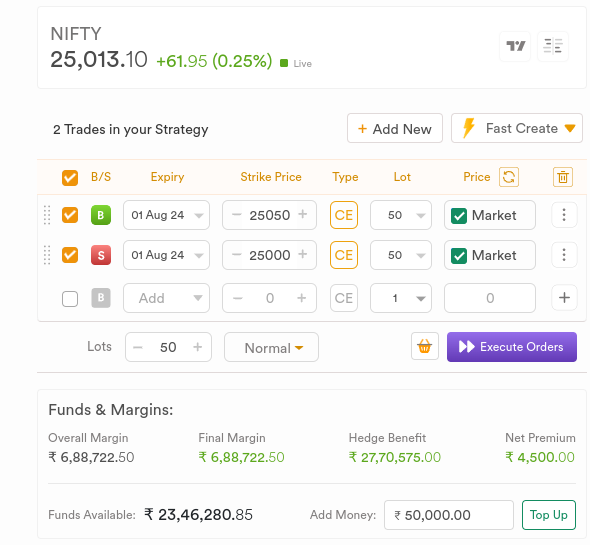Toggle Market price for 25000 row
The width and height of the screenshot is (590, 545).
459,256
